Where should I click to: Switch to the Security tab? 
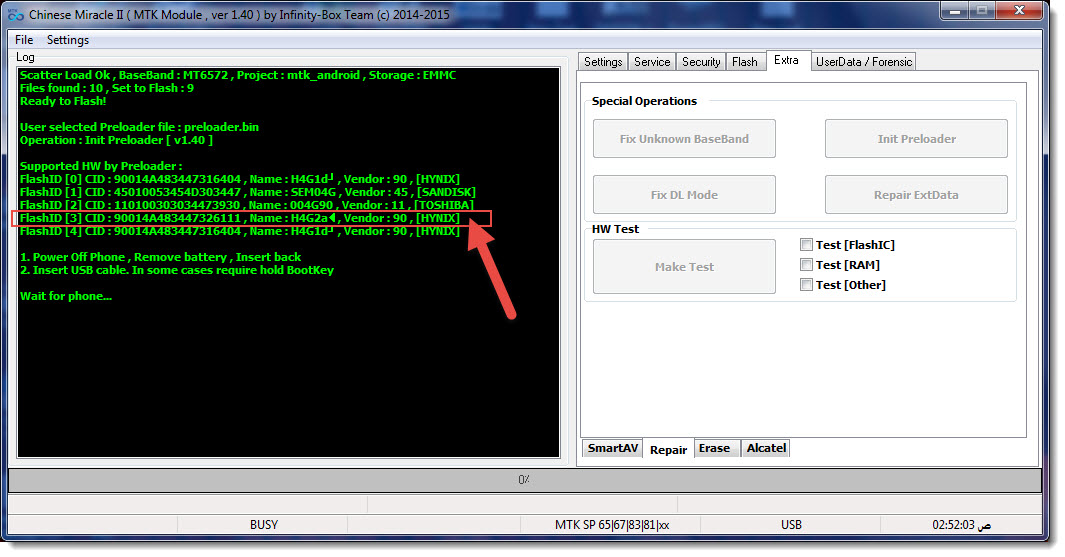(701, 62)
